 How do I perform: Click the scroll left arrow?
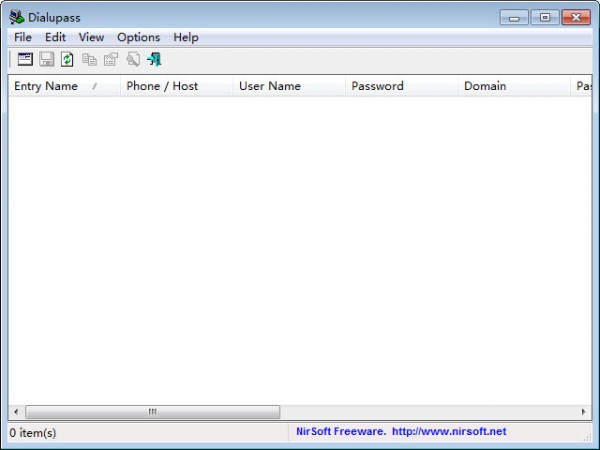pyautogui.click(x=16, y=412)
